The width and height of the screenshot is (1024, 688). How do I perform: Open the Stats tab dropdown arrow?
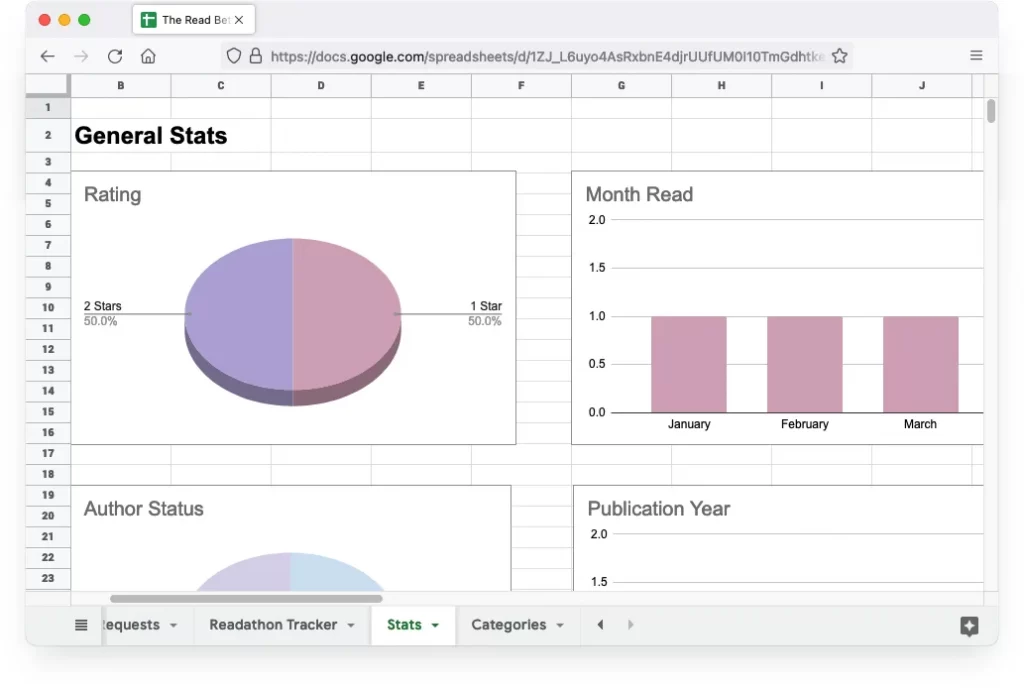pyautogui.click(x=435, y=625)
